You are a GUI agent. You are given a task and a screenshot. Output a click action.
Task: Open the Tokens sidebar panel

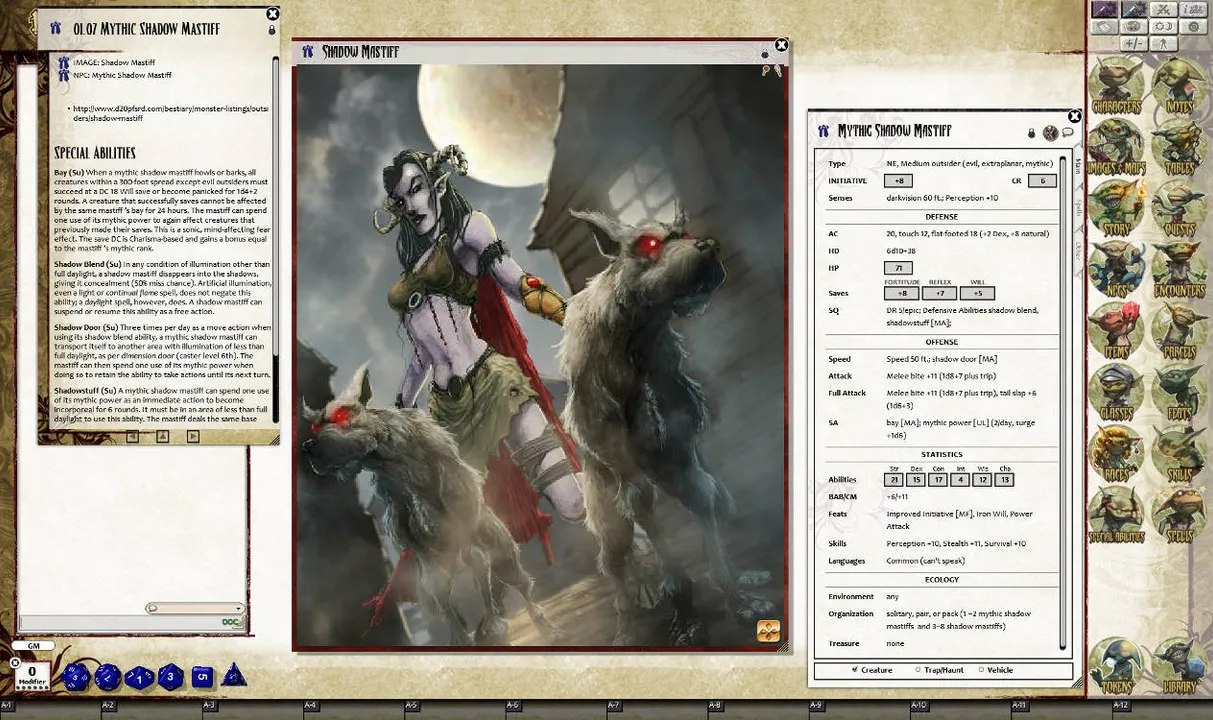1117,667
